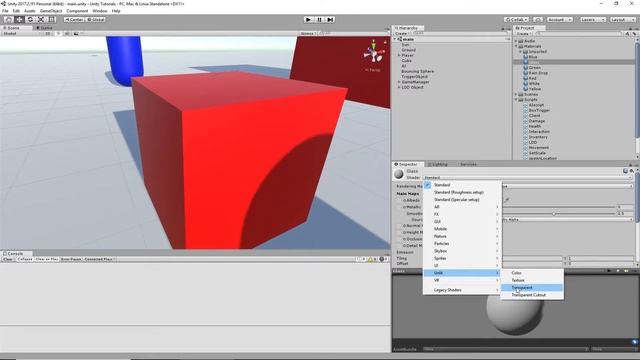Toggle scene lighting button
Viewport: 640px width, 360px height.
tap(58, 33)
